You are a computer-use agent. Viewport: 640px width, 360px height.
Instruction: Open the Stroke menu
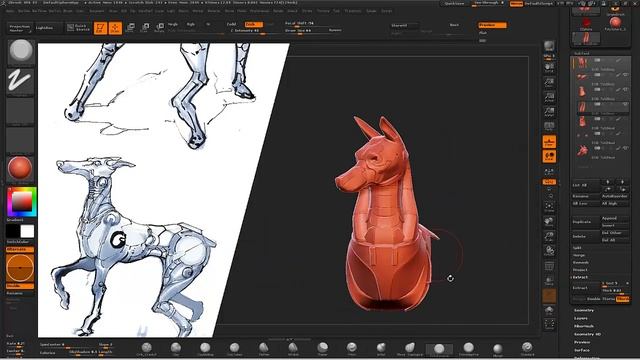tap(307, 11)
